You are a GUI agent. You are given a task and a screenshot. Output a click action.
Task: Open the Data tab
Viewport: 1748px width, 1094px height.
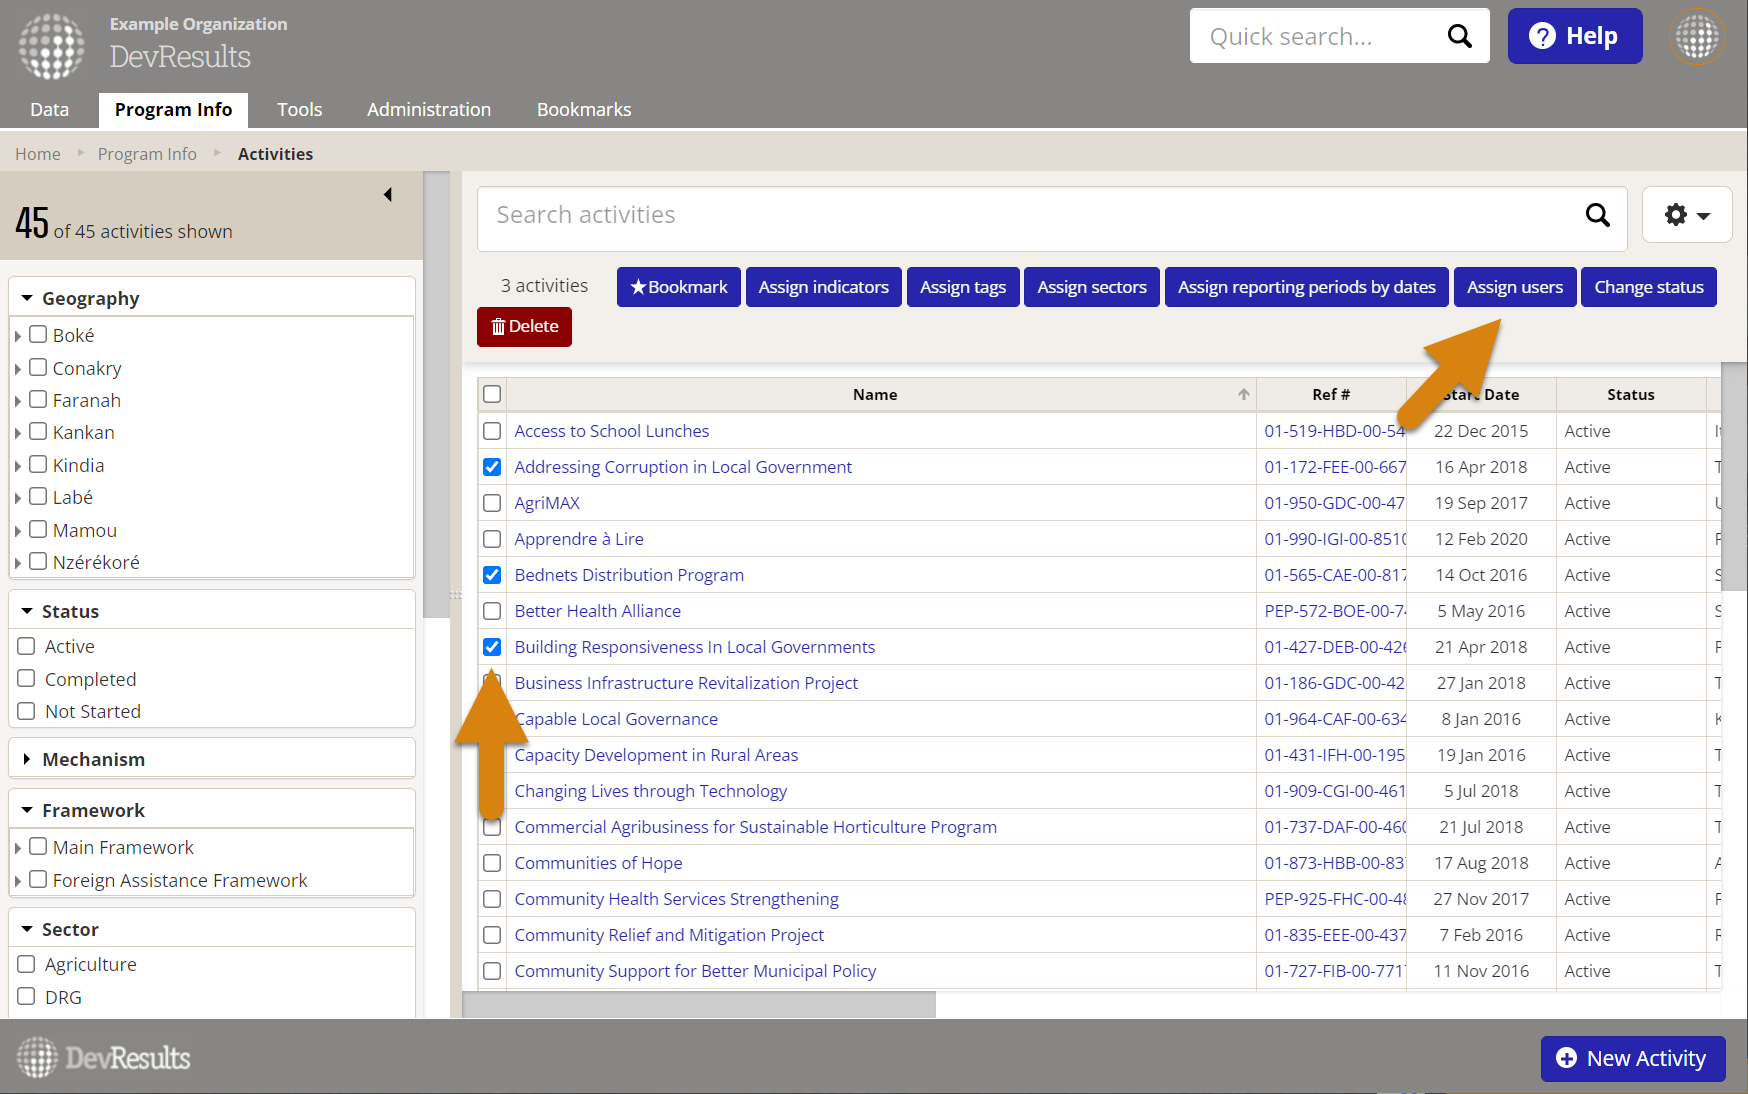coord(50,110)
